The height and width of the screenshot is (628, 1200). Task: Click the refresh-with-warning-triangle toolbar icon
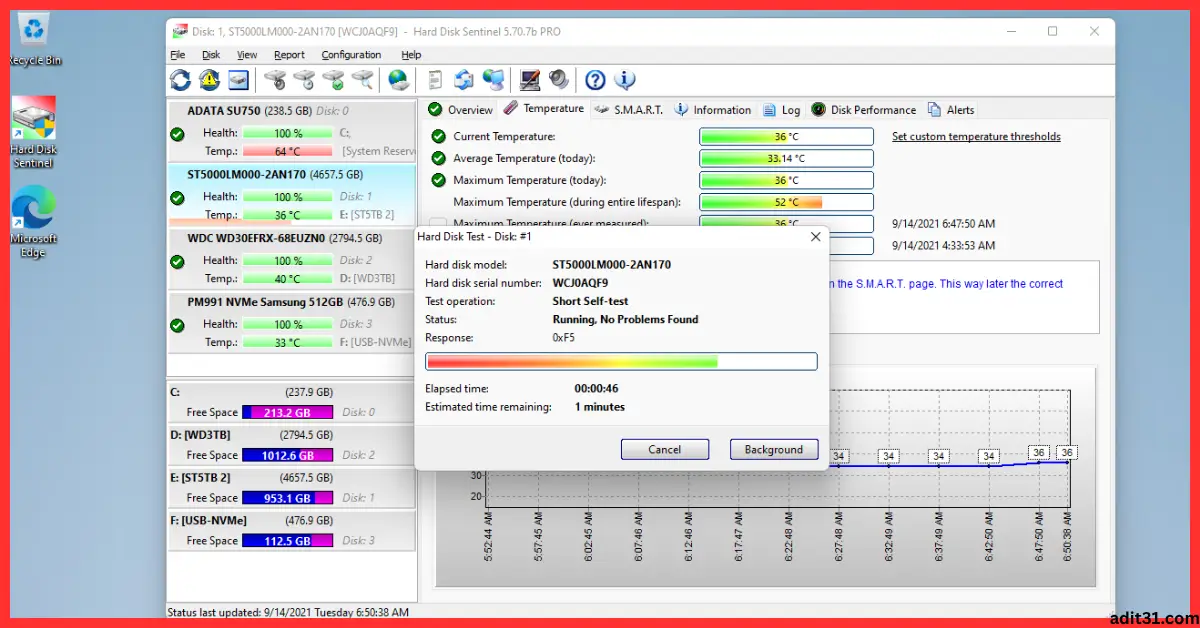tap(209, 80)
